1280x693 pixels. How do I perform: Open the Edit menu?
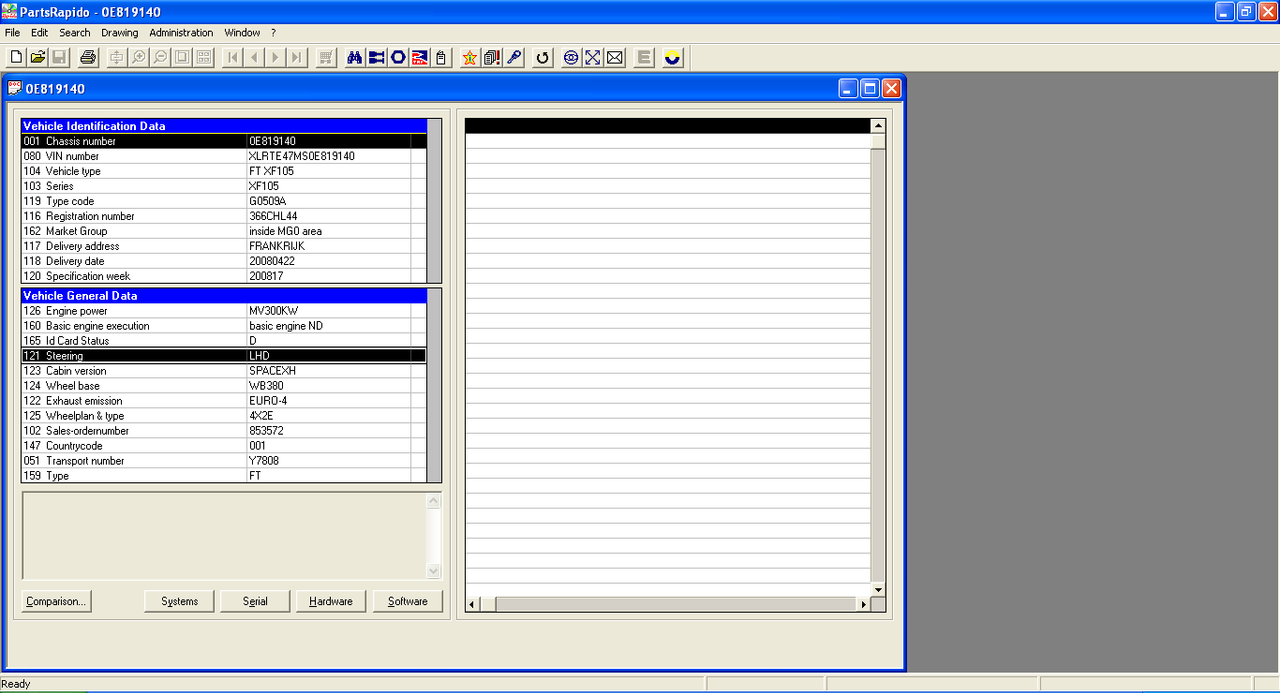coord(39,33)
